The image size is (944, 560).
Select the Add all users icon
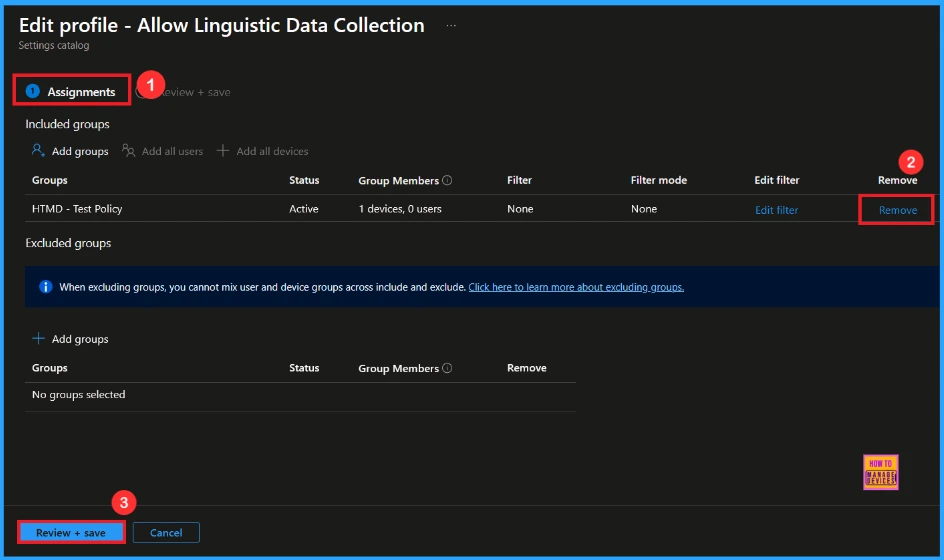129,151
